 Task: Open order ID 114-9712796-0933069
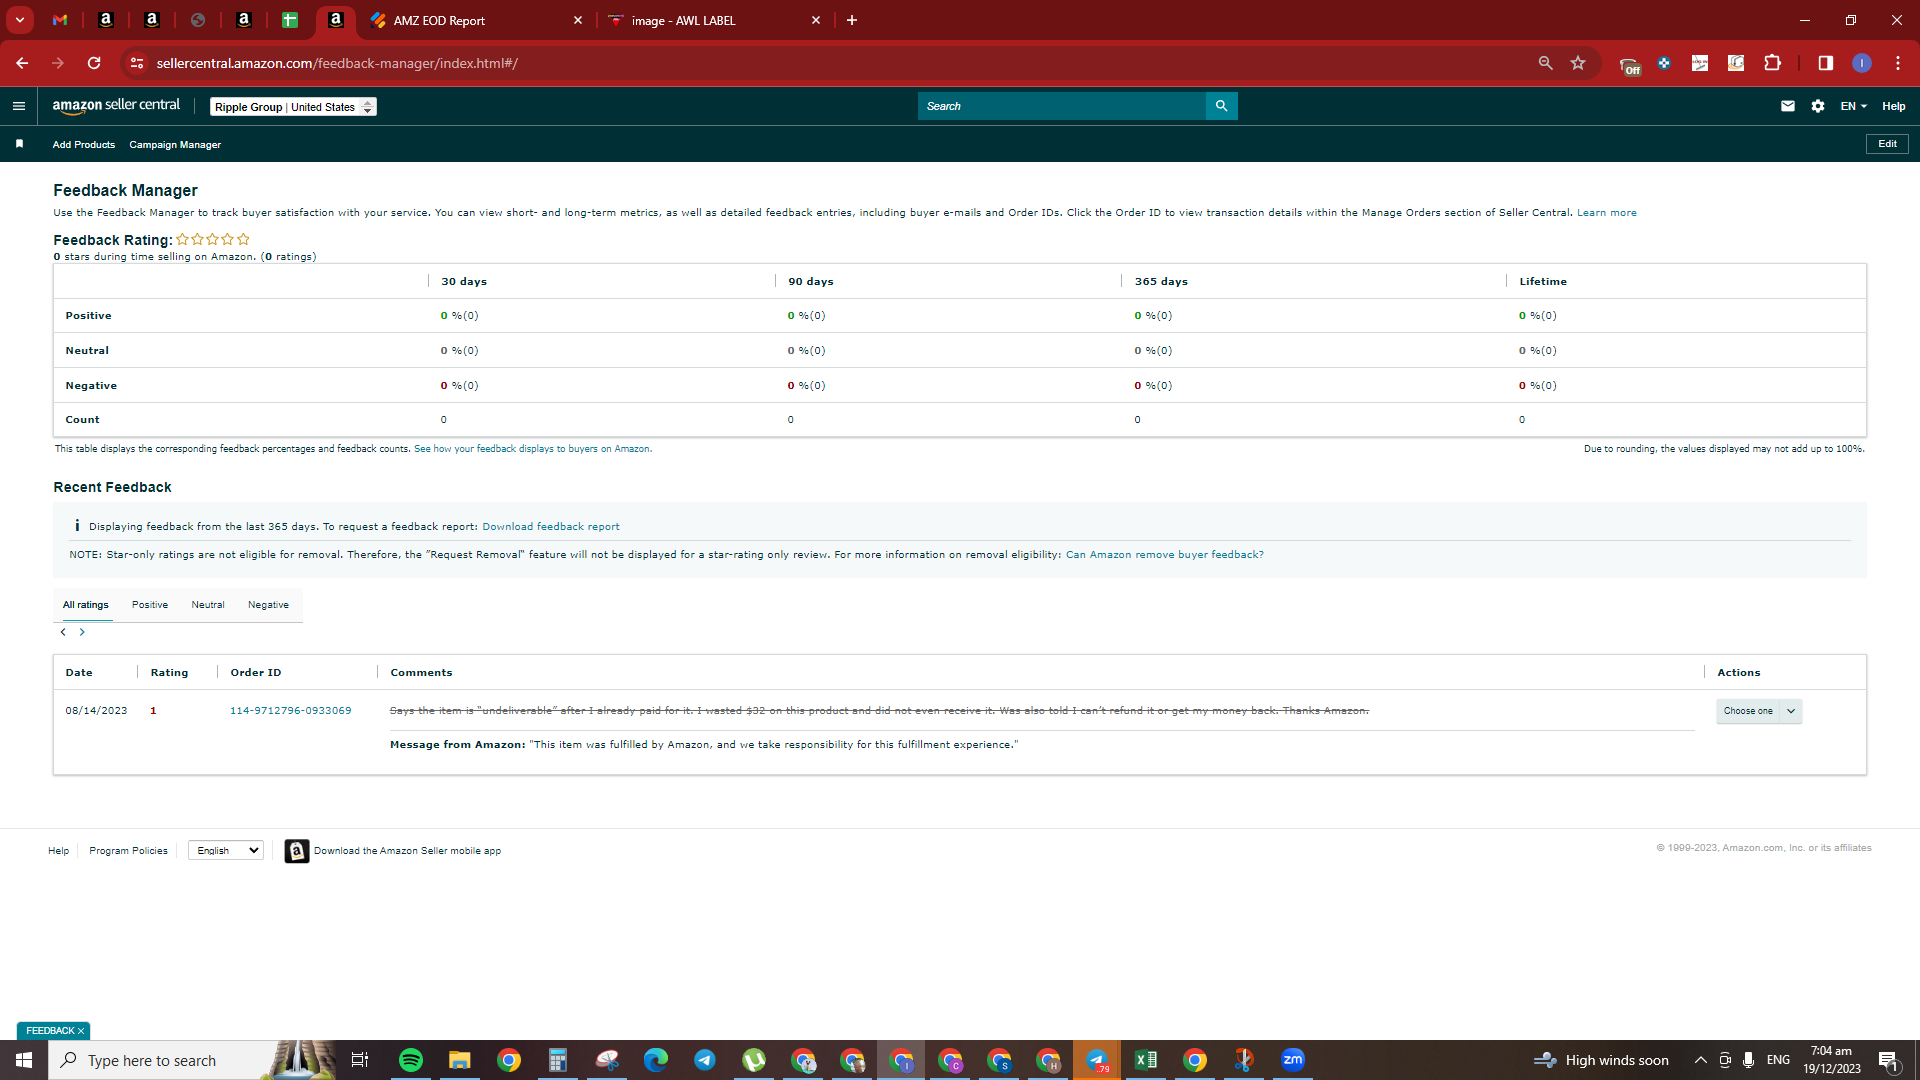pos(291,711)
